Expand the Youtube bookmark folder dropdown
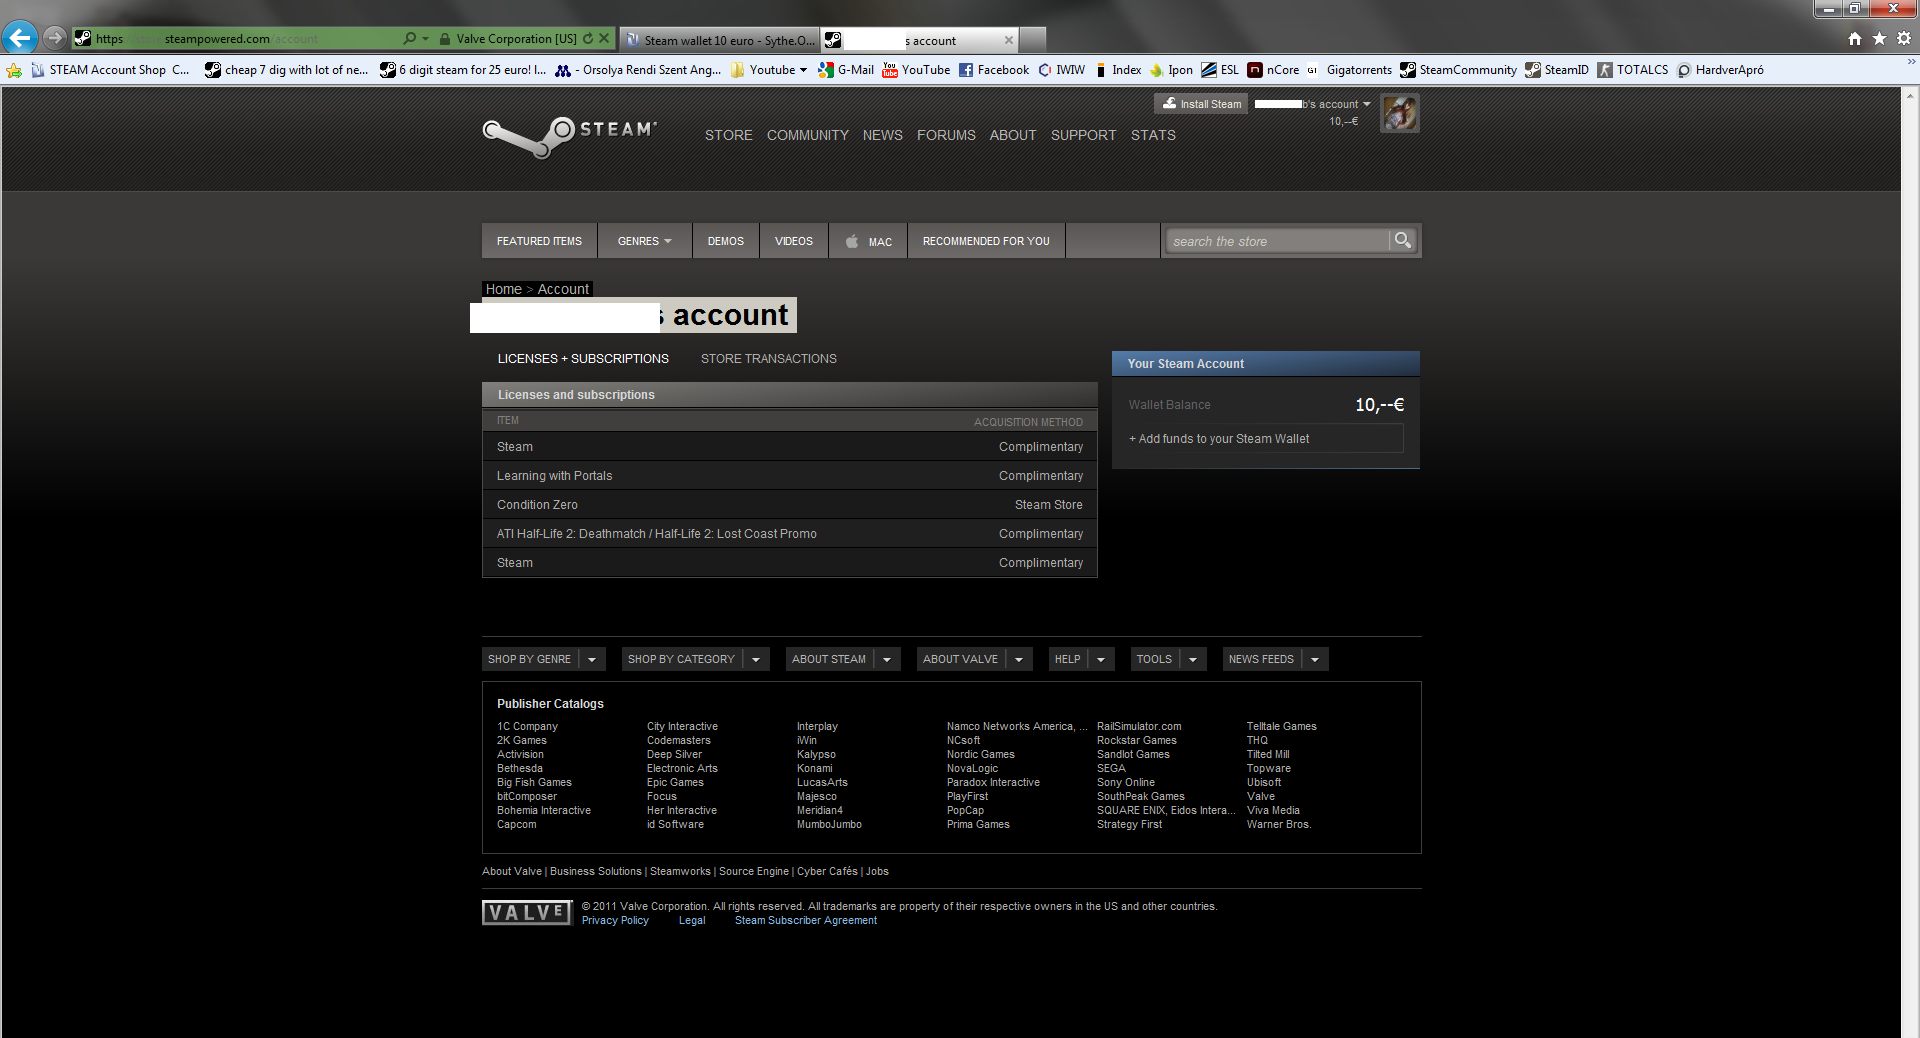The width and height of the screenshot is (1920, 1038). coord(803,70)
